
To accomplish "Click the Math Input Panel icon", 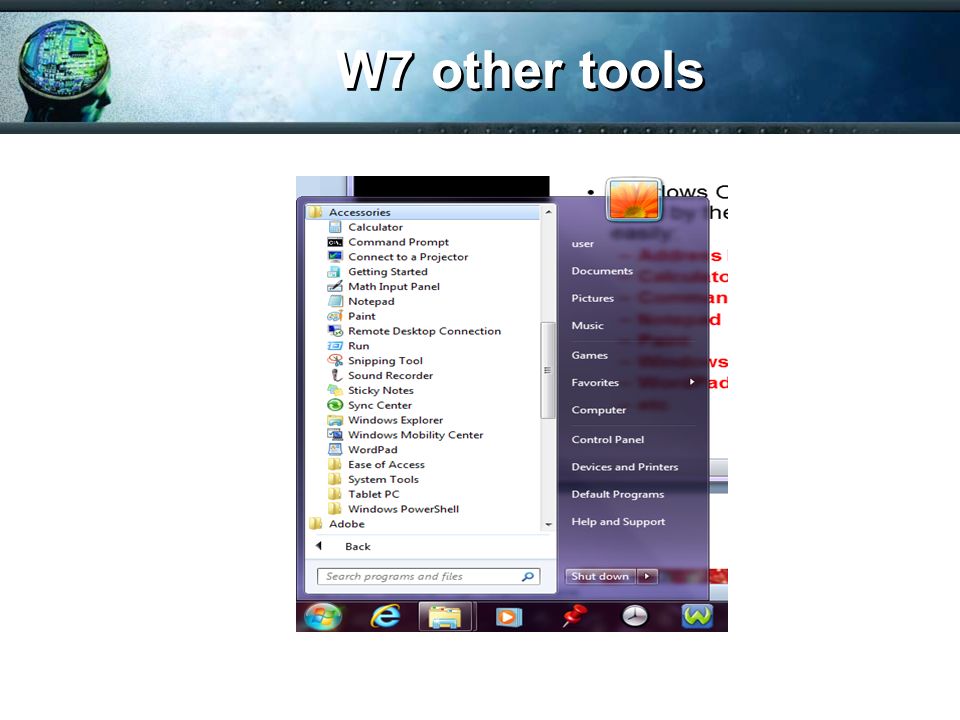I will [x=335, y=287].
